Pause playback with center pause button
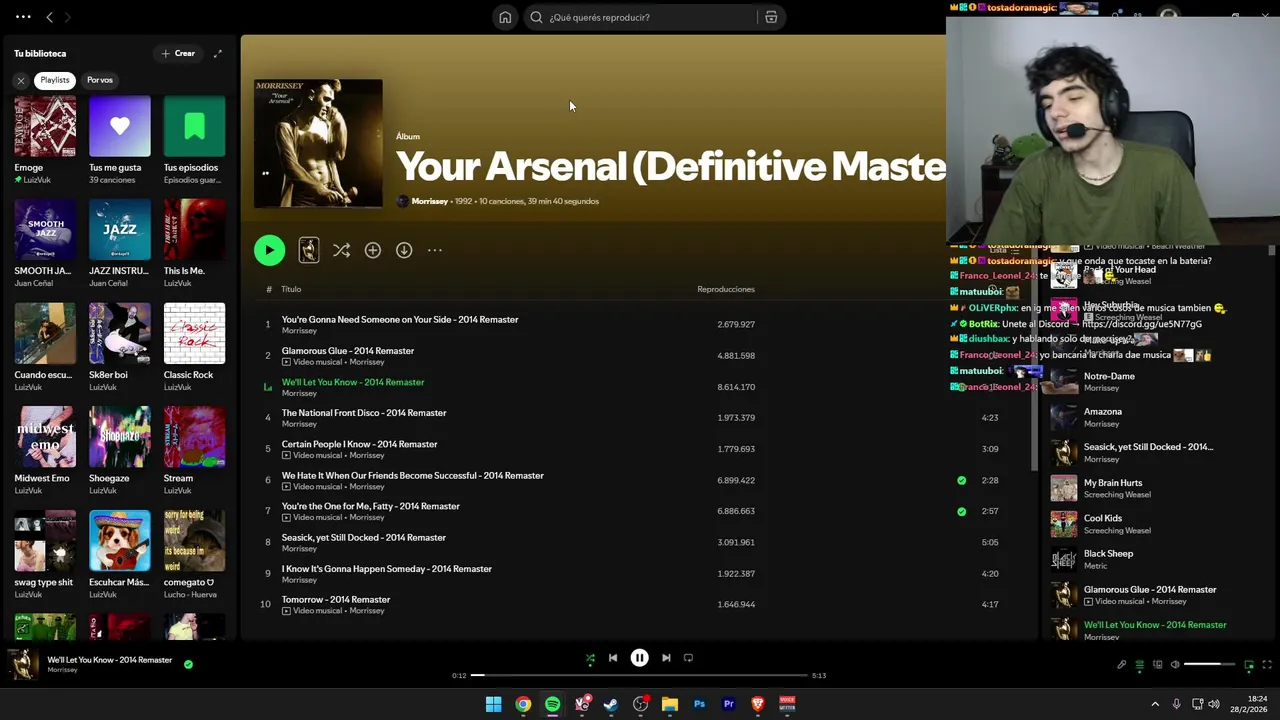The height and width of the screenshot is (720, 1280). 639,658
